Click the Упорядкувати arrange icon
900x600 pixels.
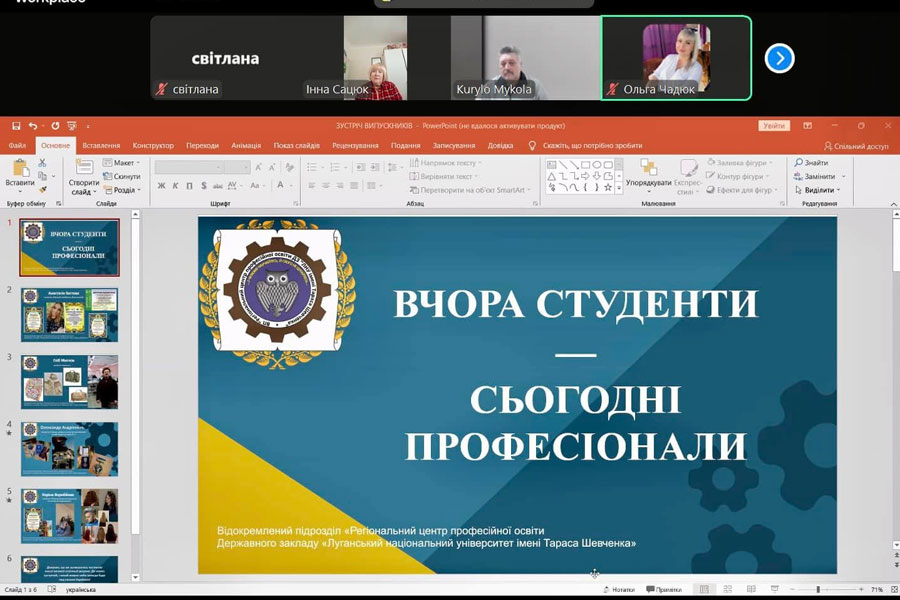point(649,173)
